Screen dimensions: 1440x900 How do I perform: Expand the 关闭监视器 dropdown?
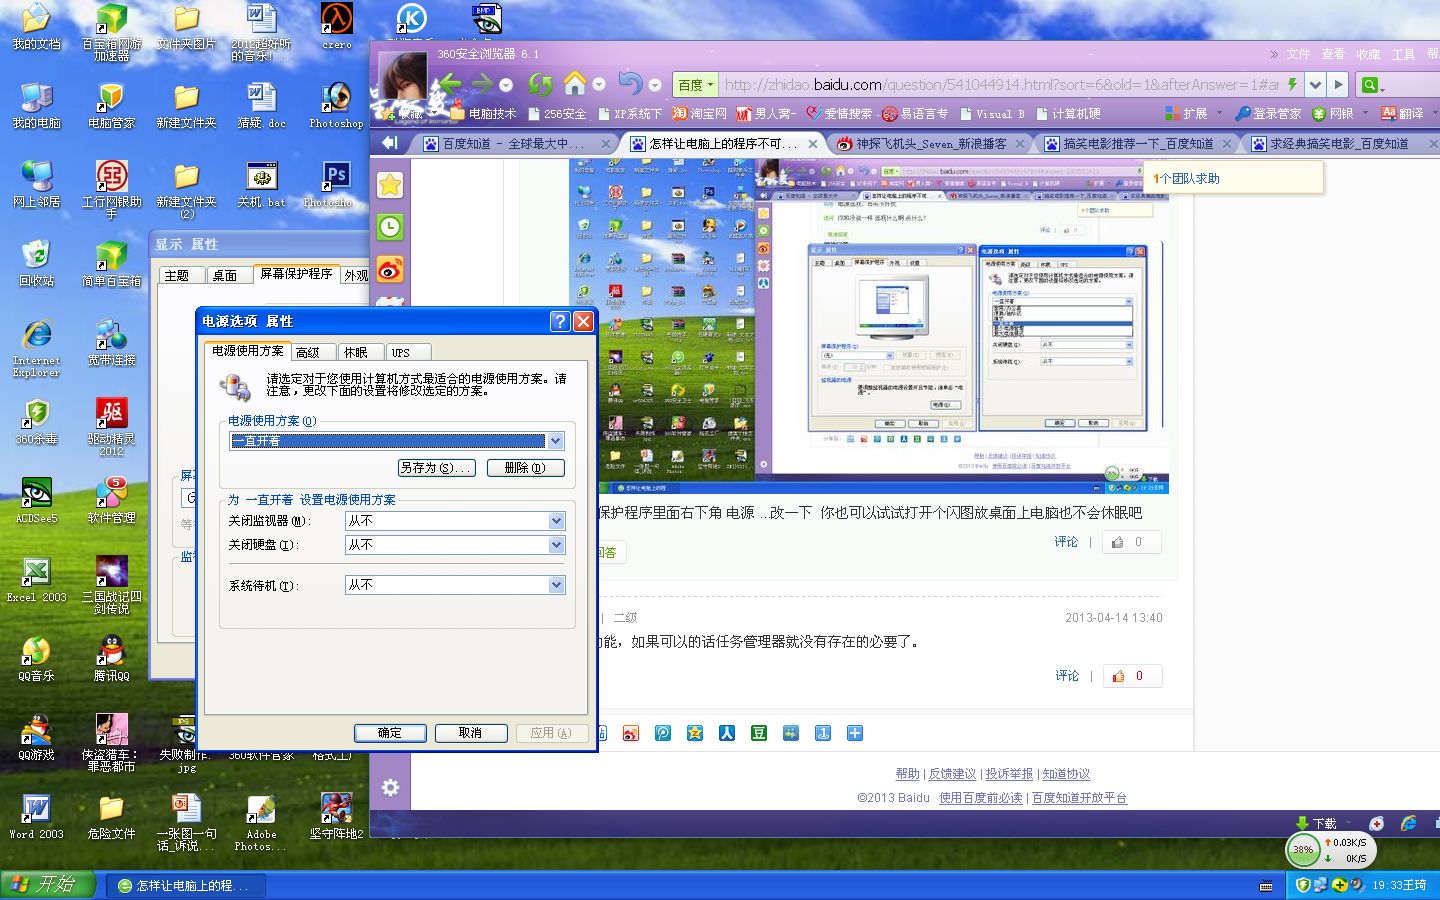[x=556, y=521]
